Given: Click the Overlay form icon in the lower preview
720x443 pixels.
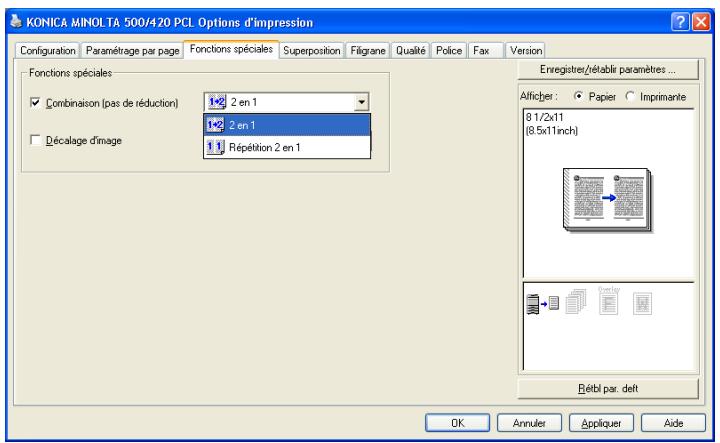Looking at the screenshot, I should click(609, 301).
